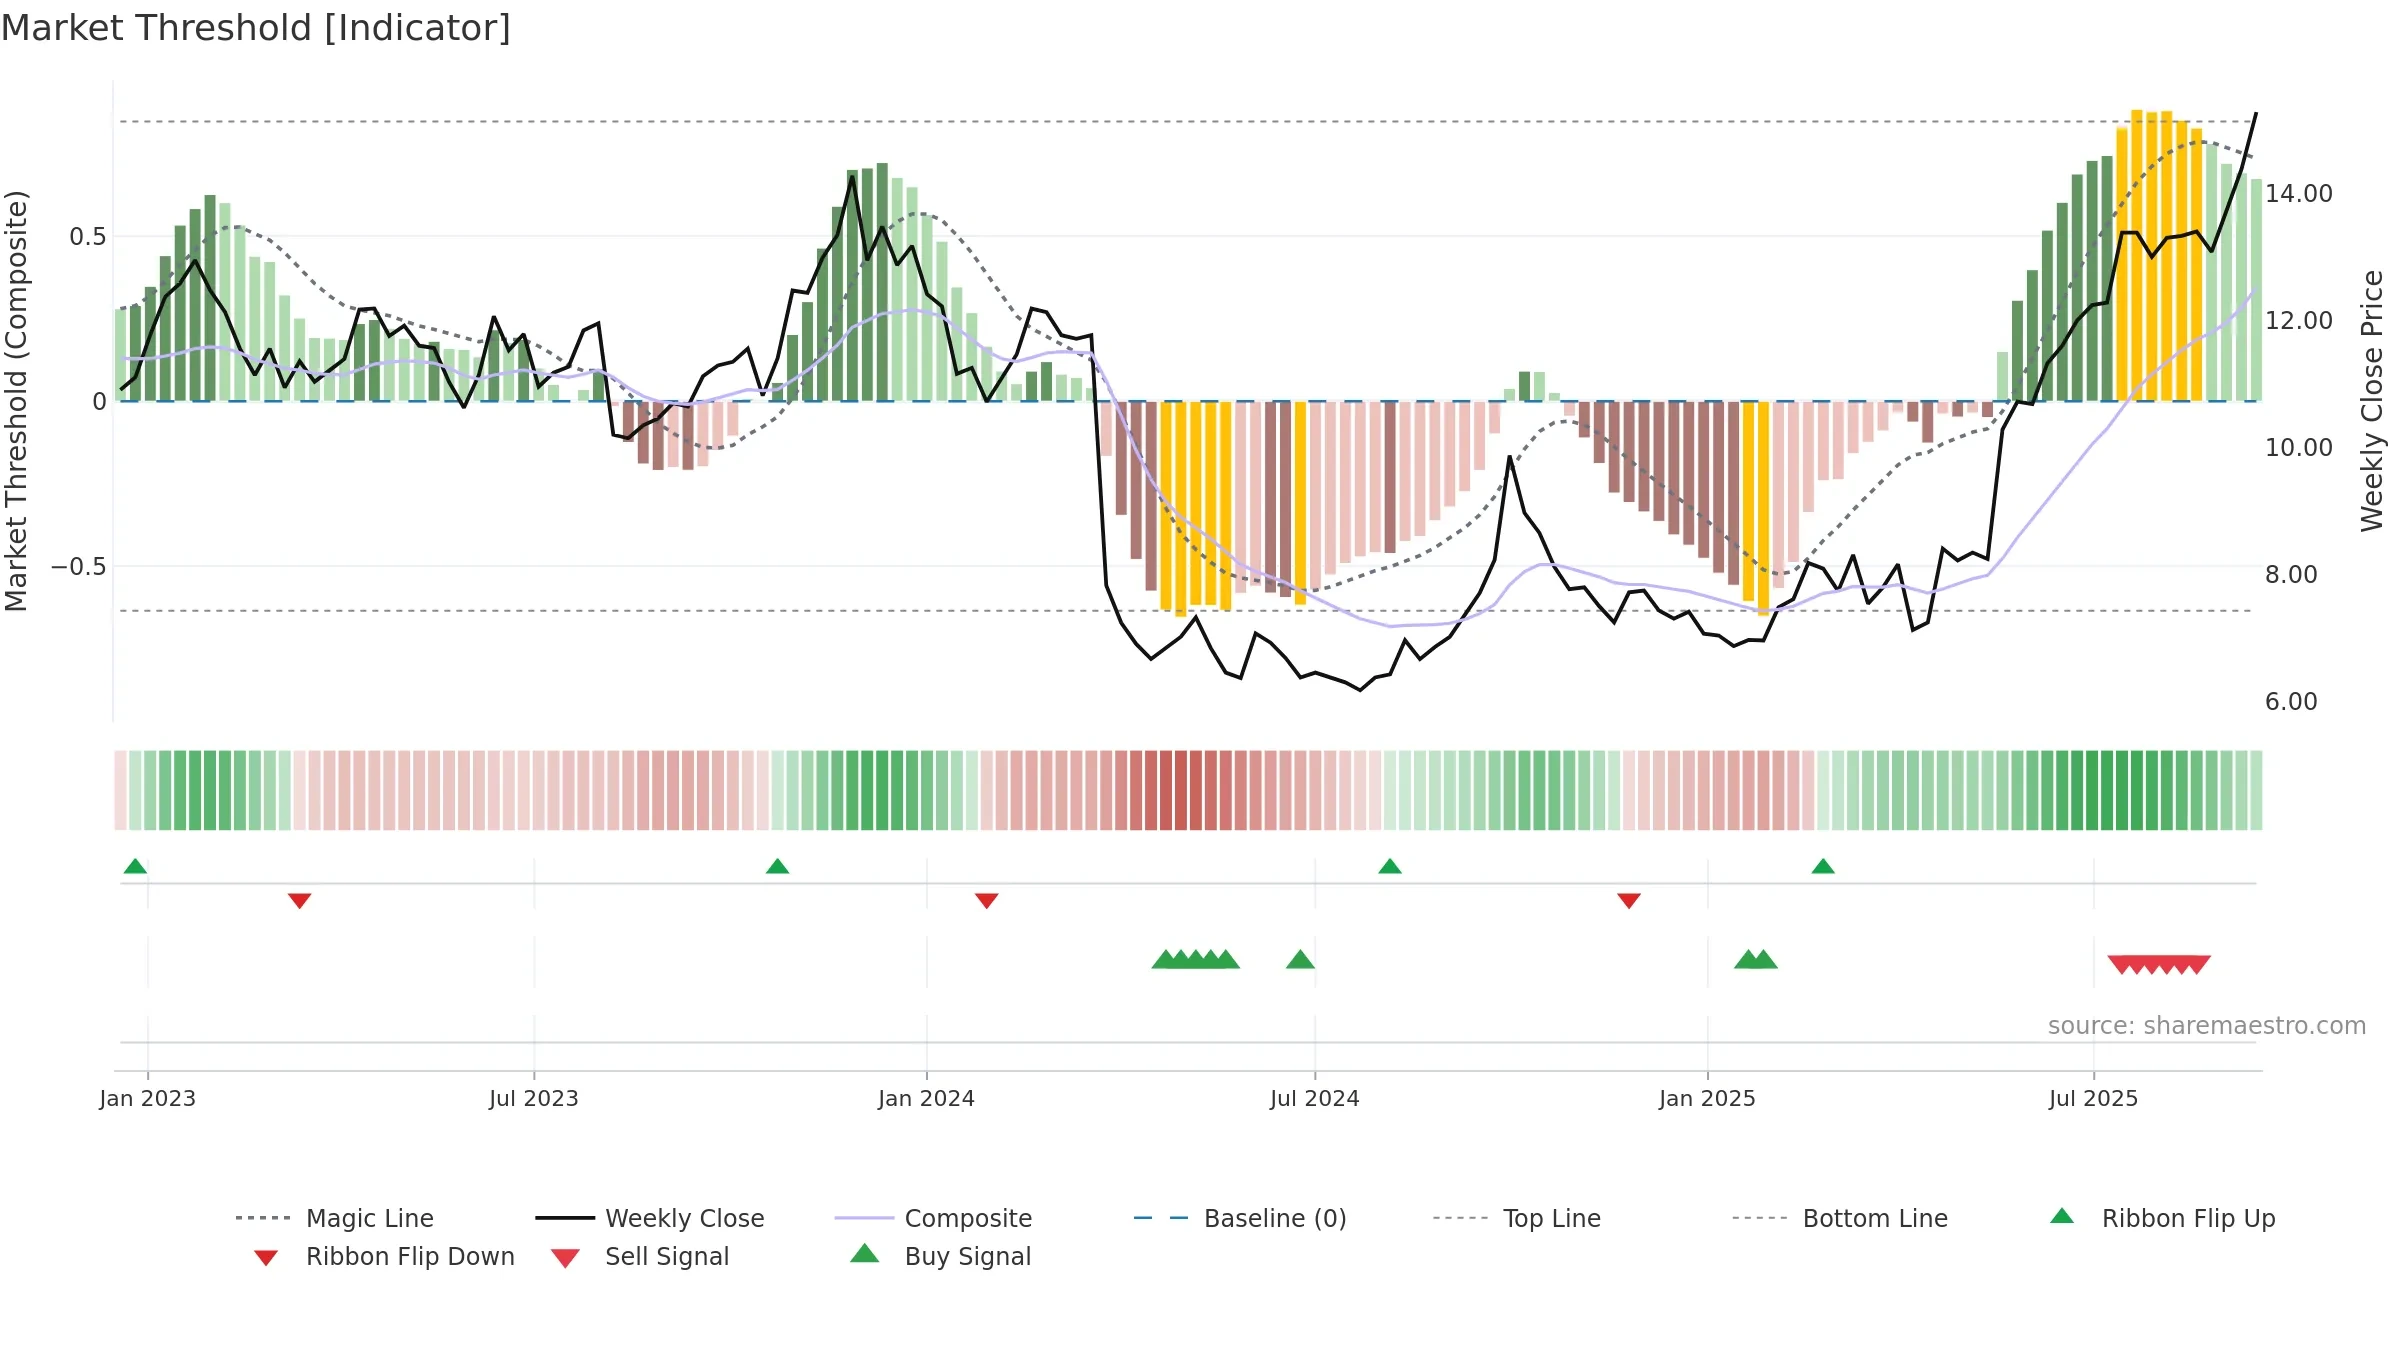Toggle the Ribbon Flip Up legend entry
This screenshot has height=1350, width=2400.
pyautogui.click(x=2163, y=1218)
